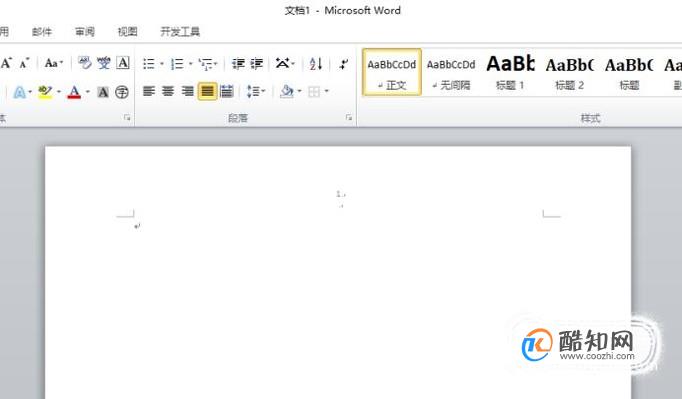Open the Line Spacing menu
The width and height of the screenshot is (682, 399).
click(256, 91)
